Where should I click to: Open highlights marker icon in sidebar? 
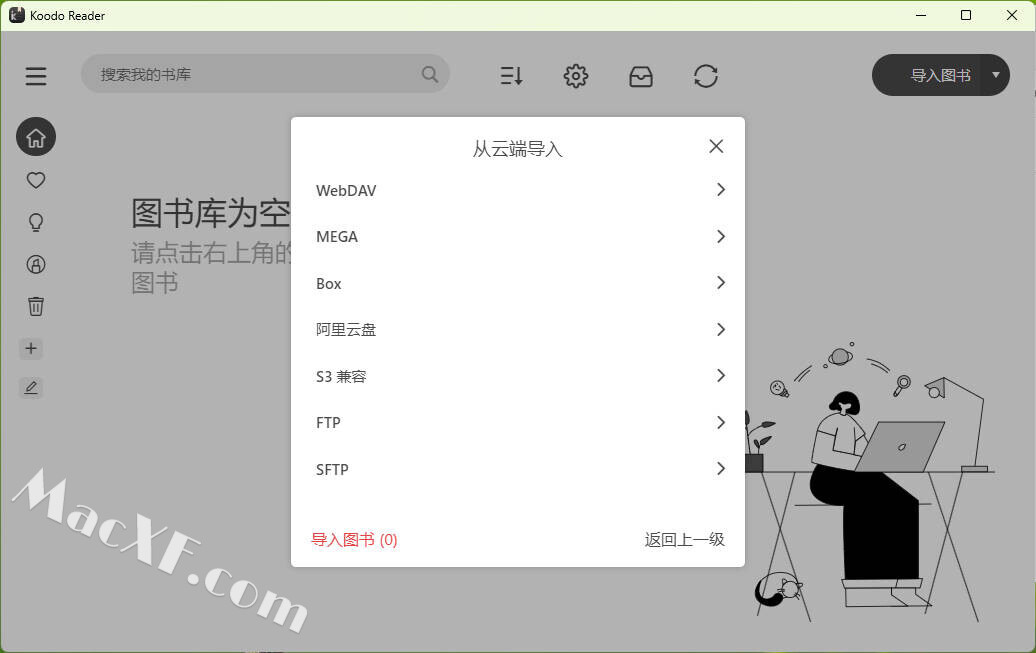[x=36, y=264]
